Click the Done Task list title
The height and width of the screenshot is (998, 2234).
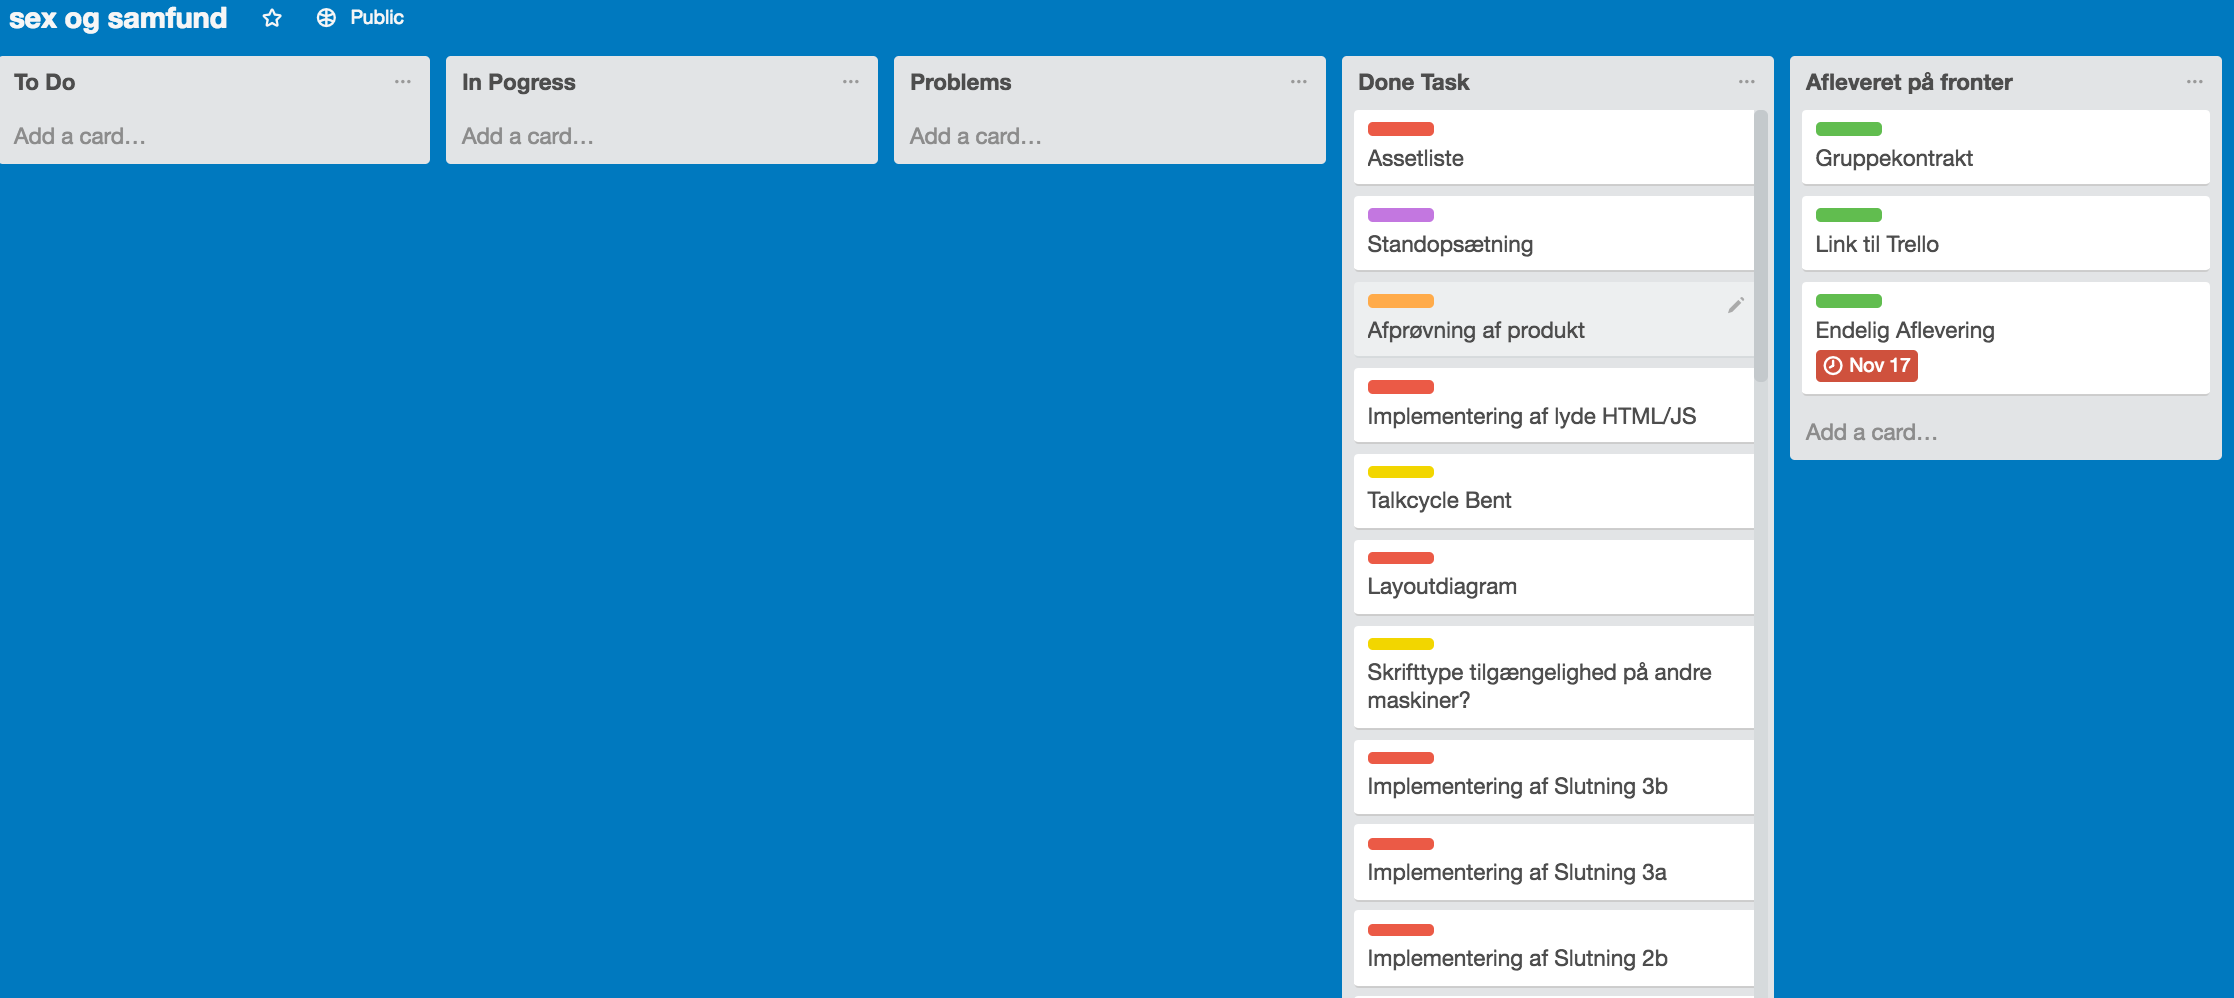[1414, 82]
